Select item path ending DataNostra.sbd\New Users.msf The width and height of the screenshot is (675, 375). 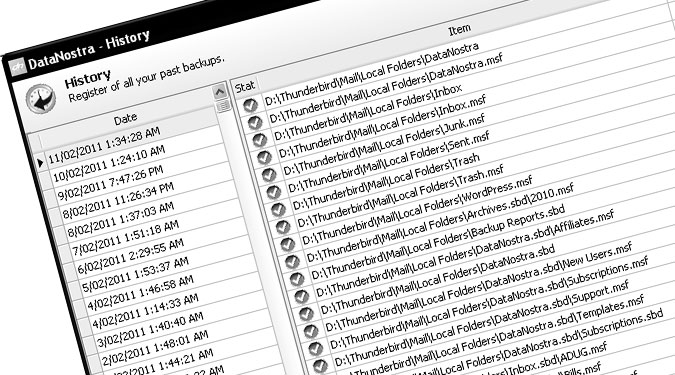pos(479,287)
